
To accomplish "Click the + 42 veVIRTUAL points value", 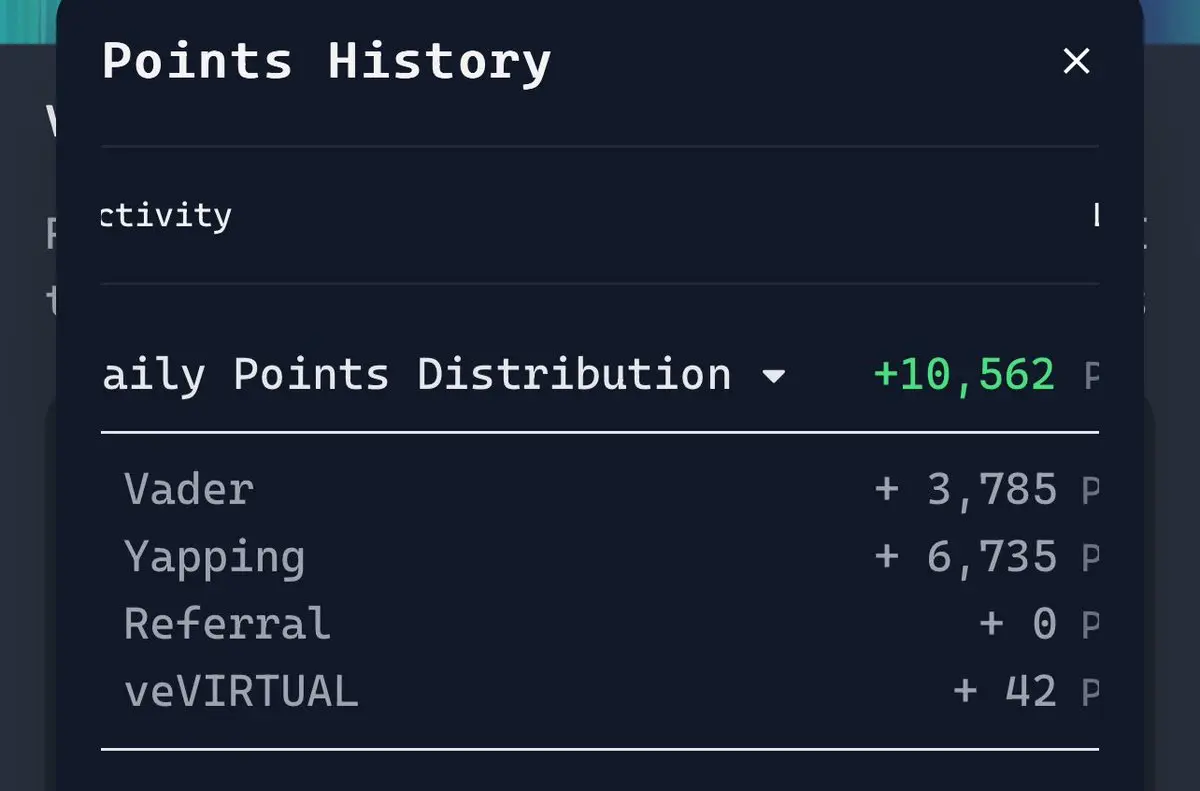I will tap(1005, 691).
